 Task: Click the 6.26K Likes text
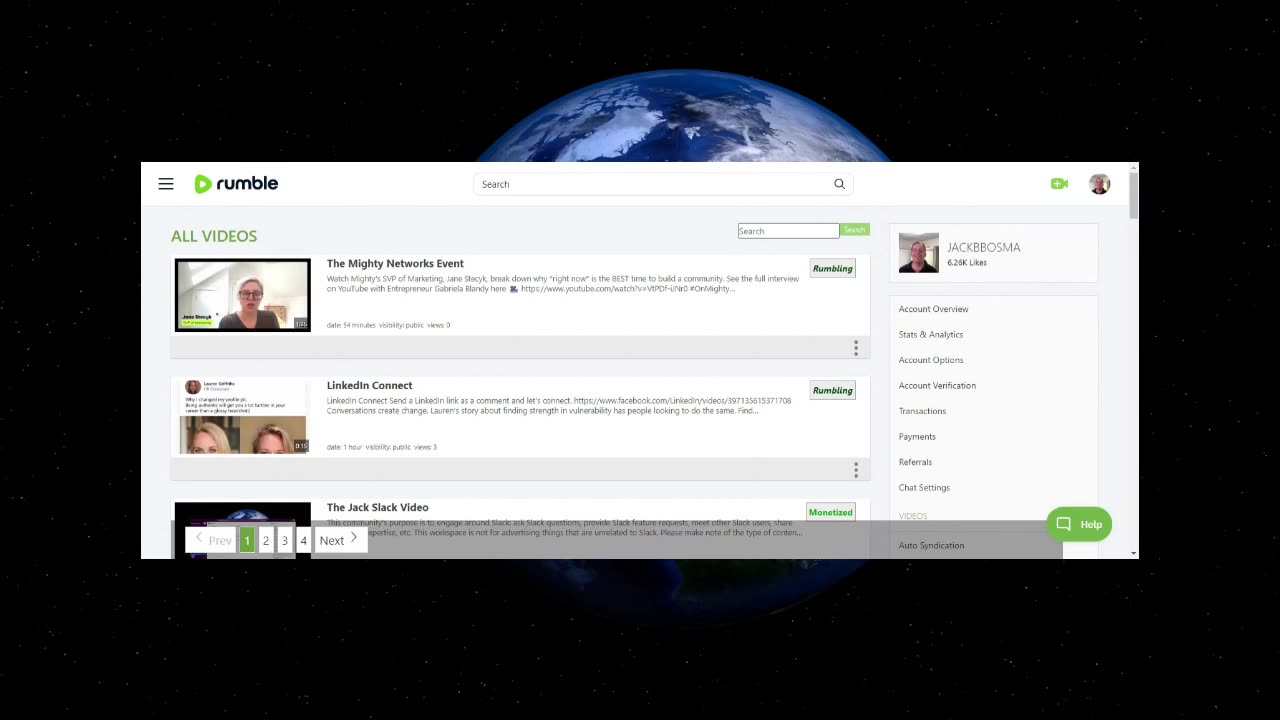pos(967,263)
